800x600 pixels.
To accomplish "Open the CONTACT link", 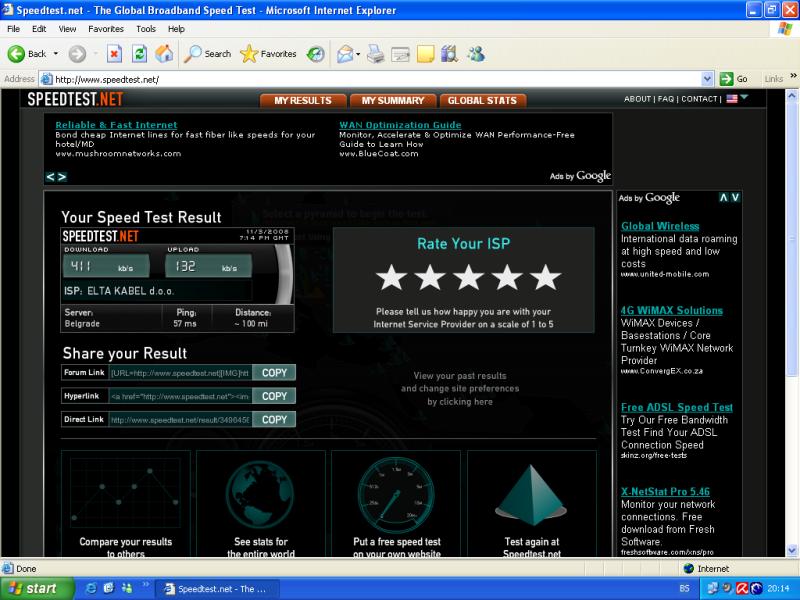I will (699, 99).
